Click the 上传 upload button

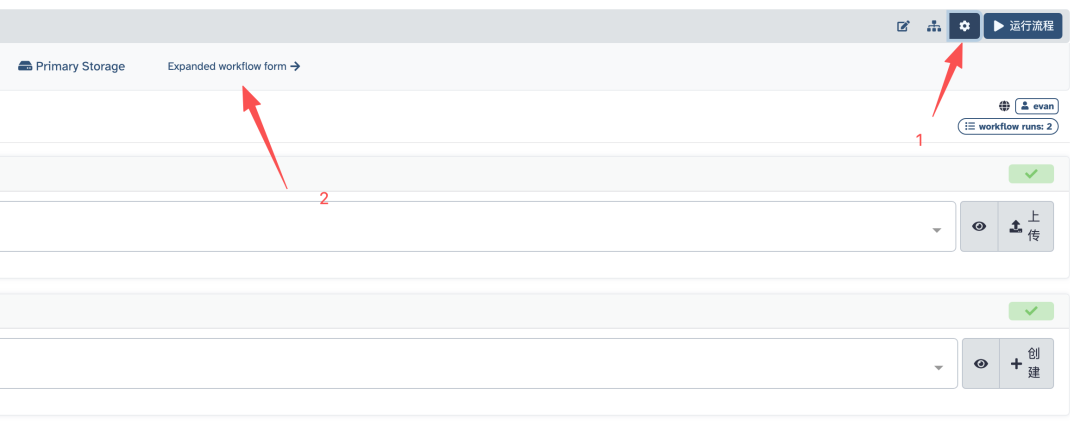click(x=1026, y=227)
